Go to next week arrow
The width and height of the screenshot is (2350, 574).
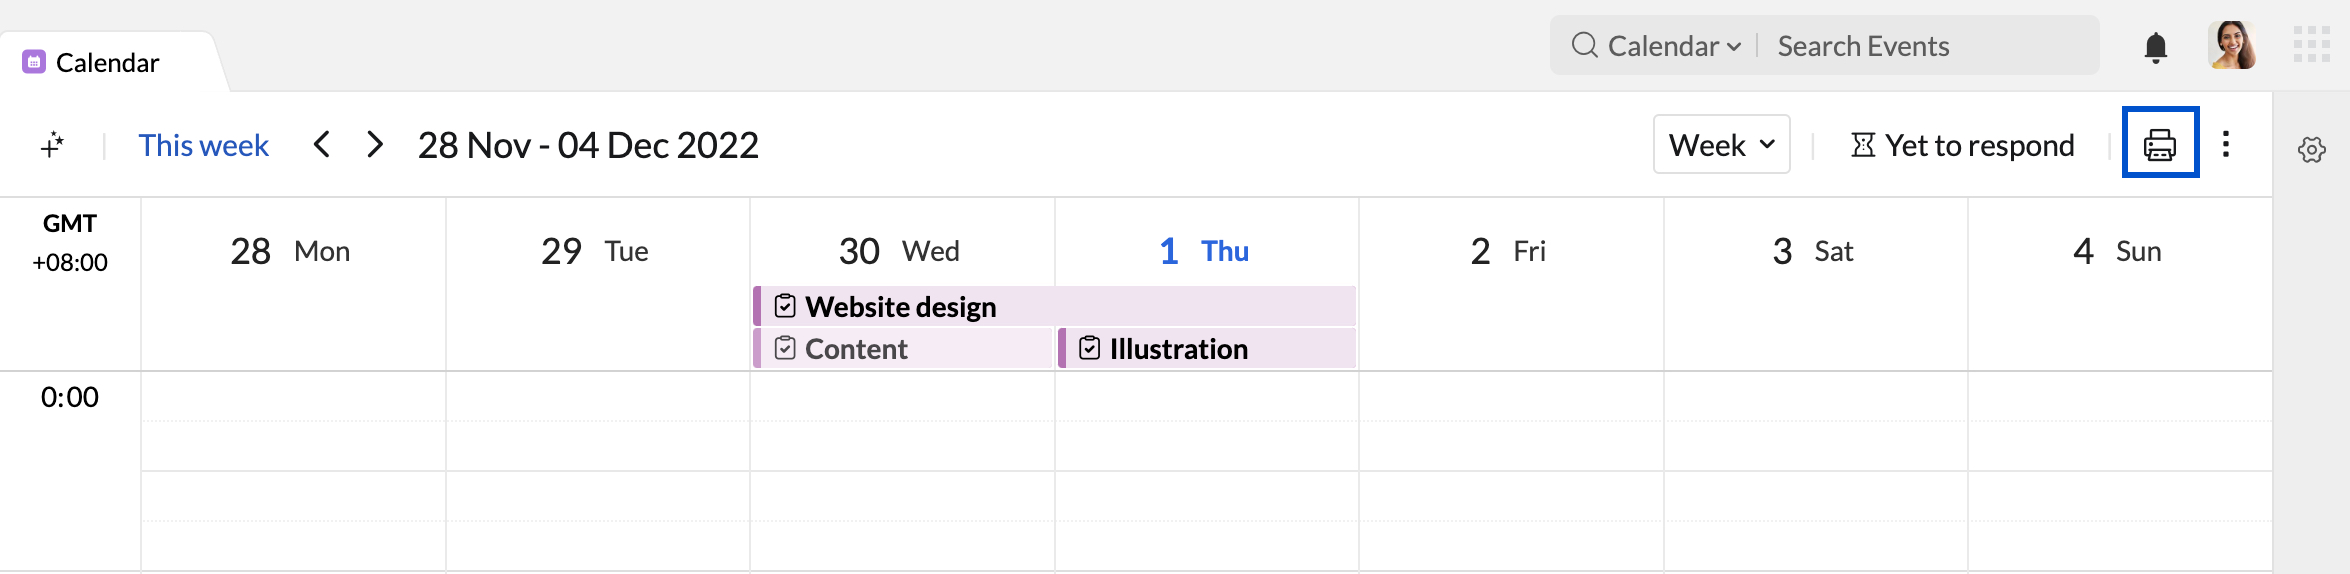click(x=375, y=145)
